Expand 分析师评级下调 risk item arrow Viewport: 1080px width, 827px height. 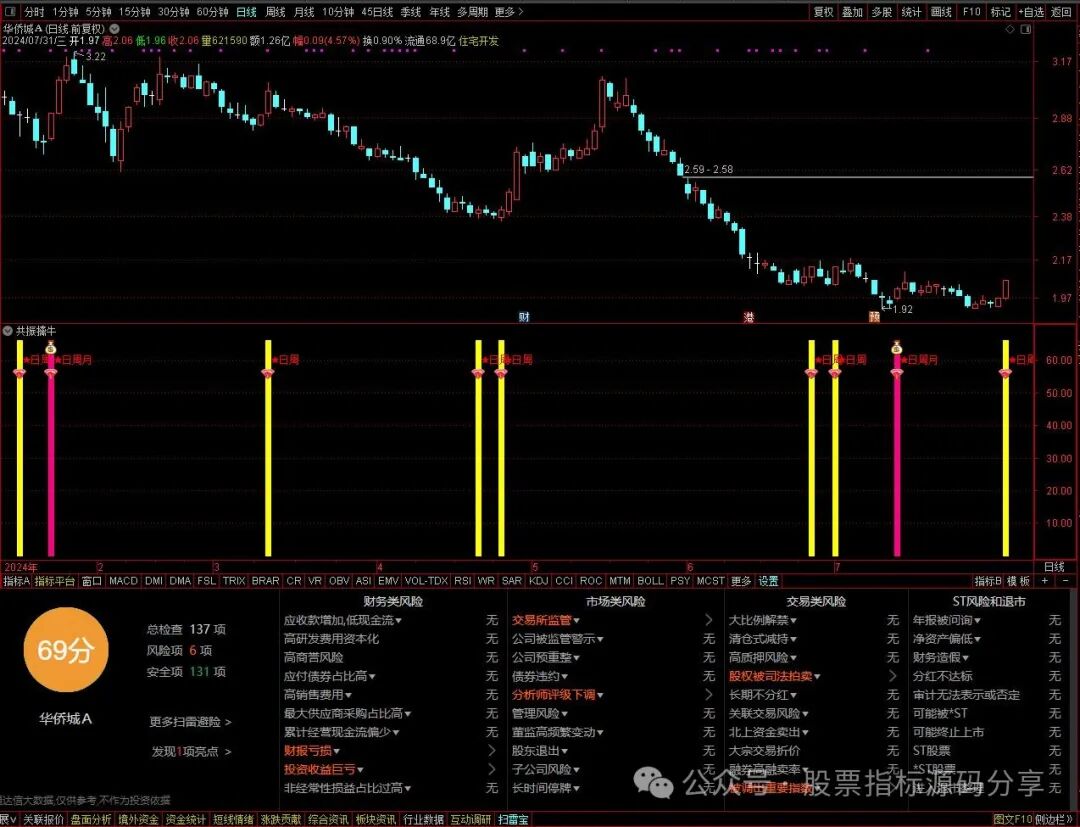click(x=709, y=695)
